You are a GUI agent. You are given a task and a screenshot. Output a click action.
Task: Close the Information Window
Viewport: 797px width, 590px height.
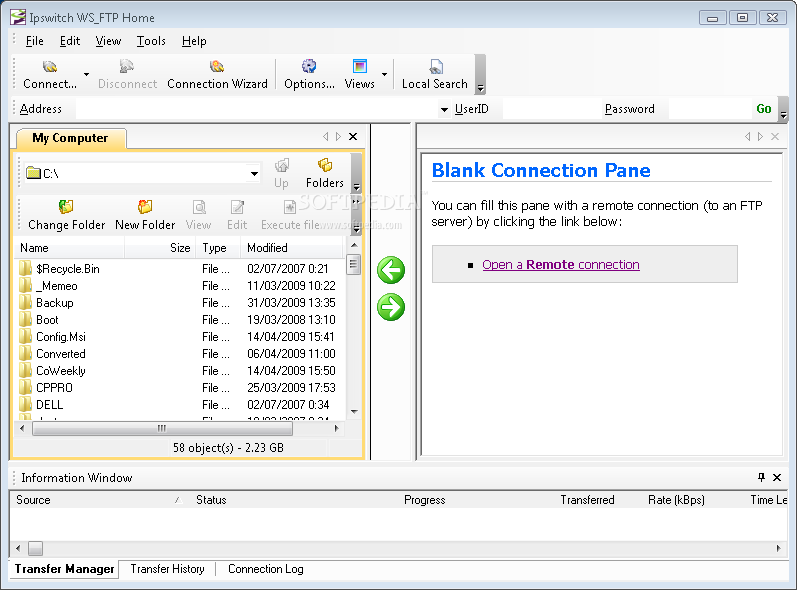click(x=777, y=477)
